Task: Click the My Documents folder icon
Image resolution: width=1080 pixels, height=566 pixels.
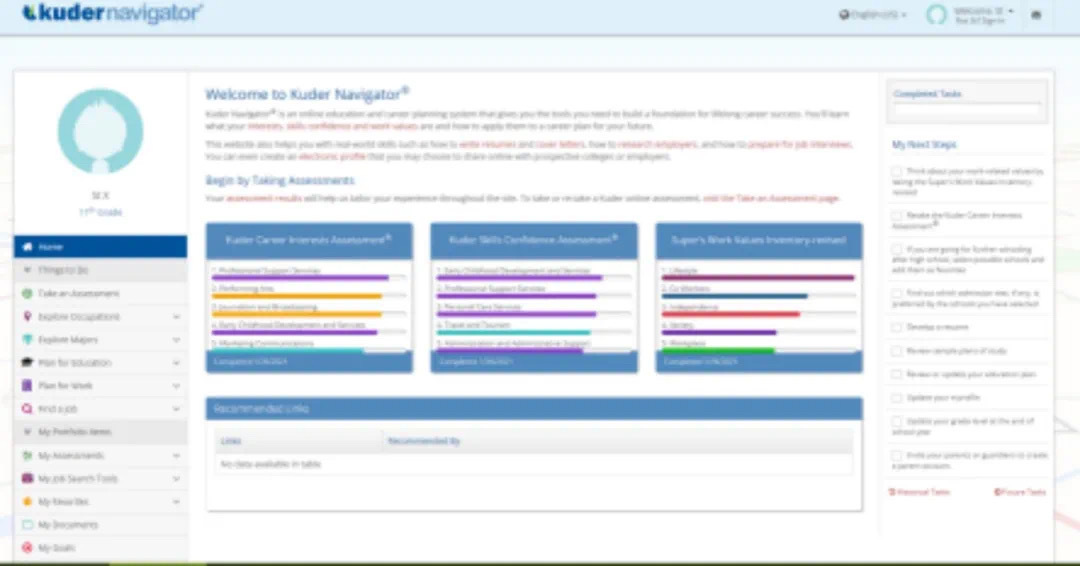Action: (28, 525)
